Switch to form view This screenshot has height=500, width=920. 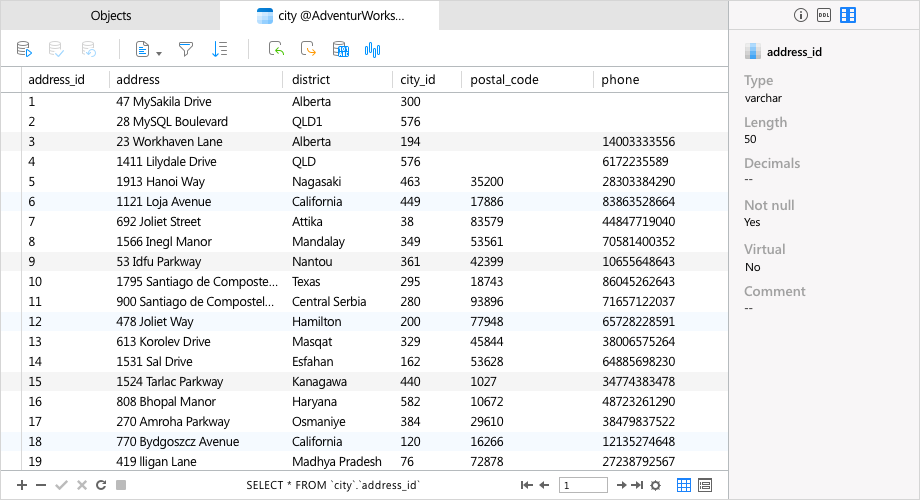(705, 485)
